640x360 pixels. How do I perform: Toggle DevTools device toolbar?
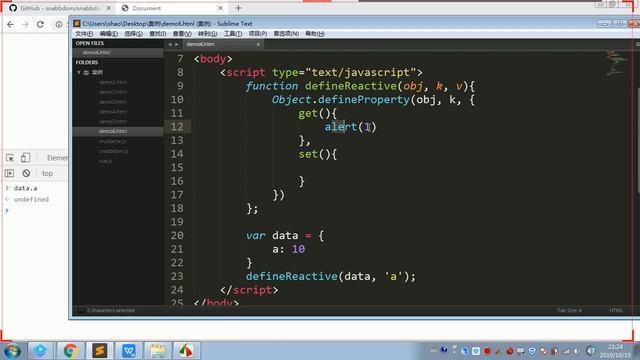pos(25,158)
